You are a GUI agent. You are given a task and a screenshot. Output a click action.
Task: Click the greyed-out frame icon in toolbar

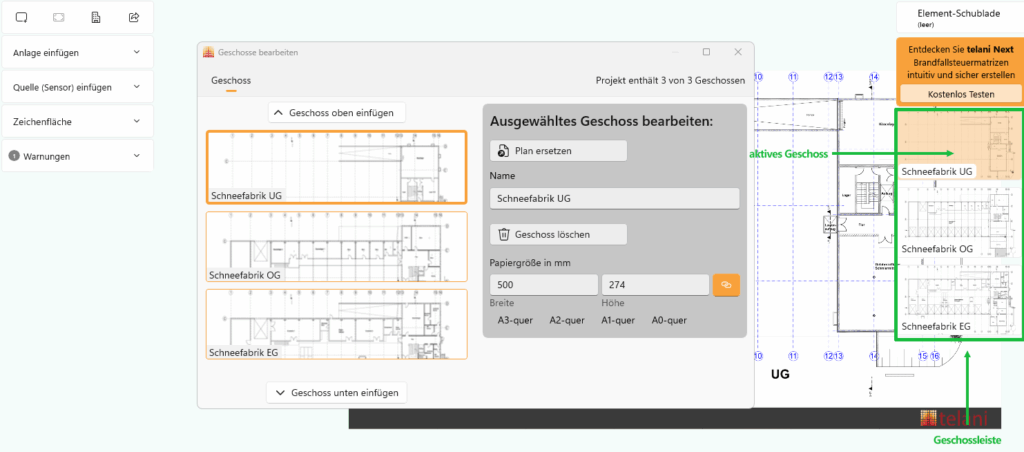tap(59, 17)
